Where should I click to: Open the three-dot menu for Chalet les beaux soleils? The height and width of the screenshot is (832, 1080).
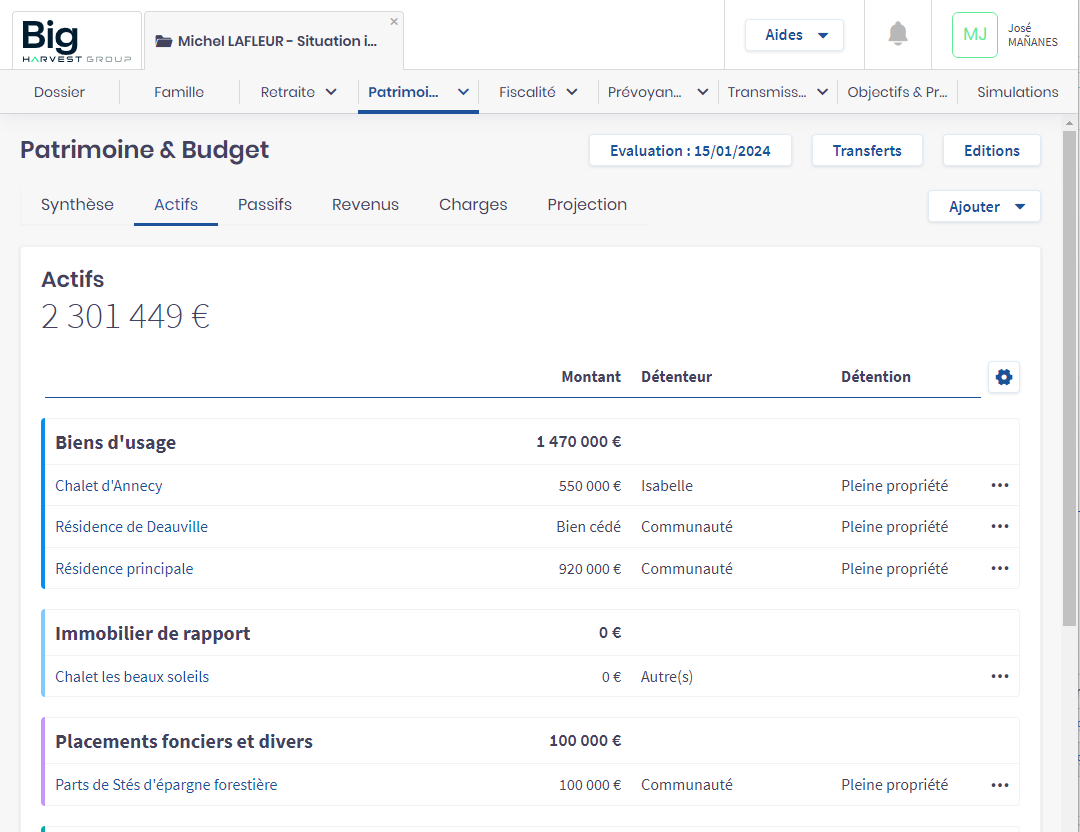(x=1000, y=677)
